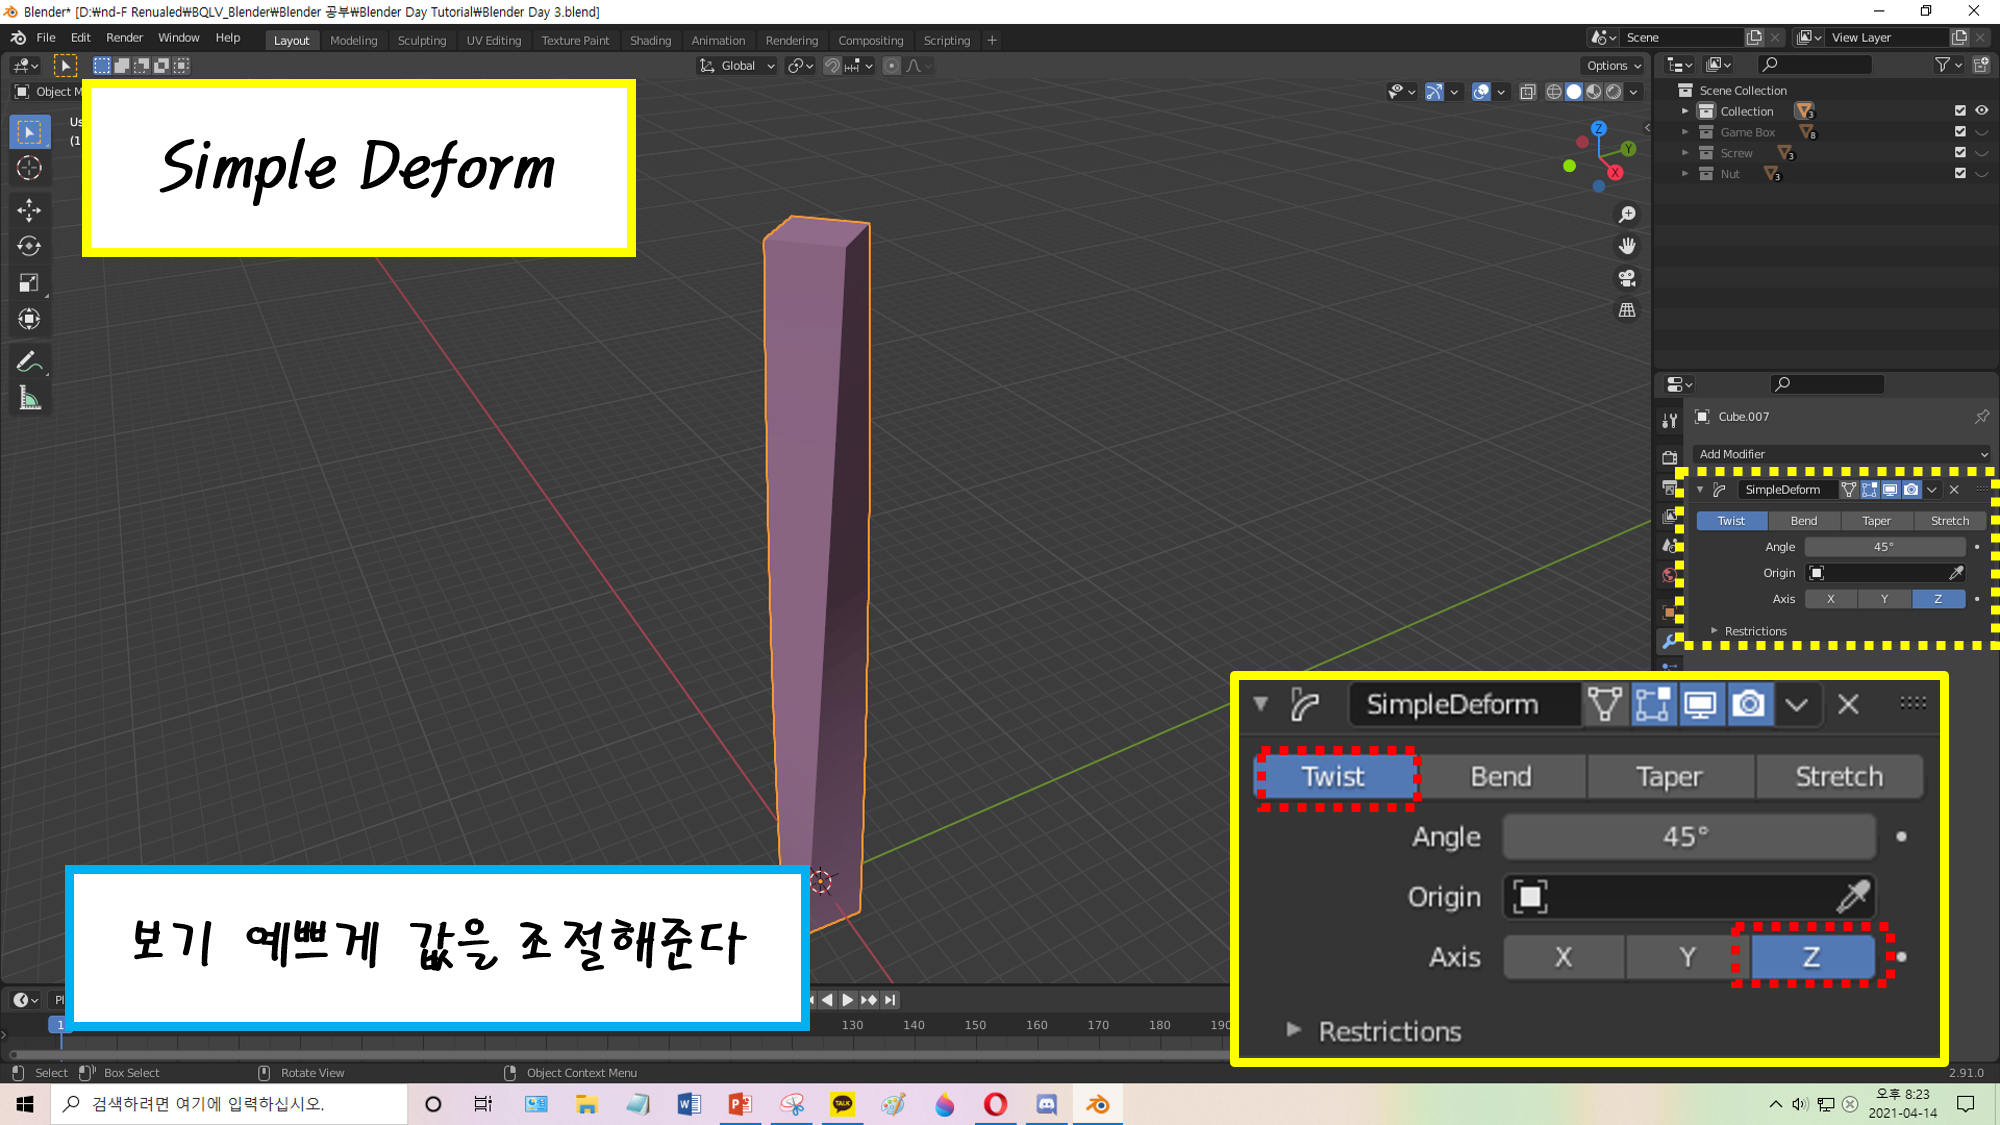This screenshot has width=2000, height=1125.
Task: Expand the Restrictions section in modifier
Action: click(x=1754, y=631)
